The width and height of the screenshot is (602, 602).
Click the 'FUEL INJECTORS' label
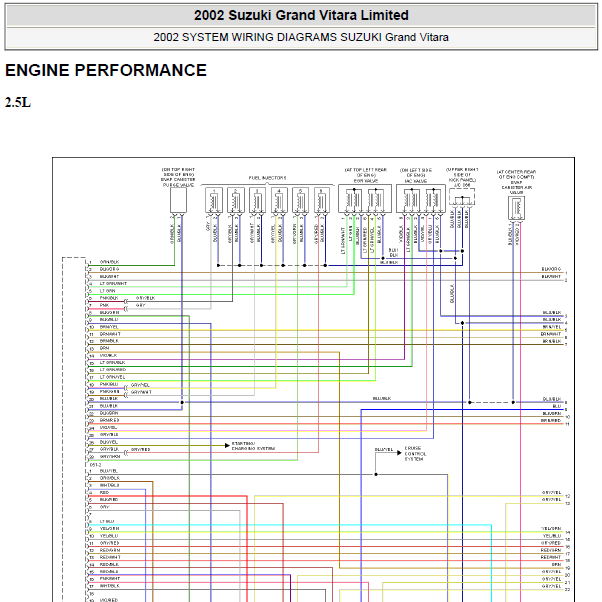coord(268,178)
